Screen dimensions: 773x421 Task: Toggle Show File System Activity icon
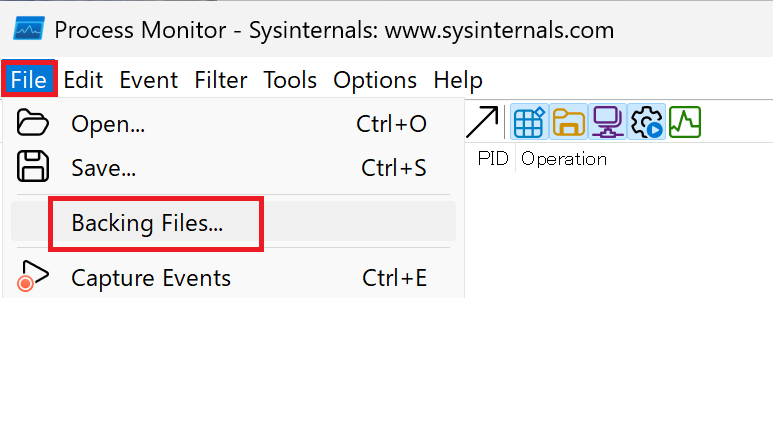point(568,122)
